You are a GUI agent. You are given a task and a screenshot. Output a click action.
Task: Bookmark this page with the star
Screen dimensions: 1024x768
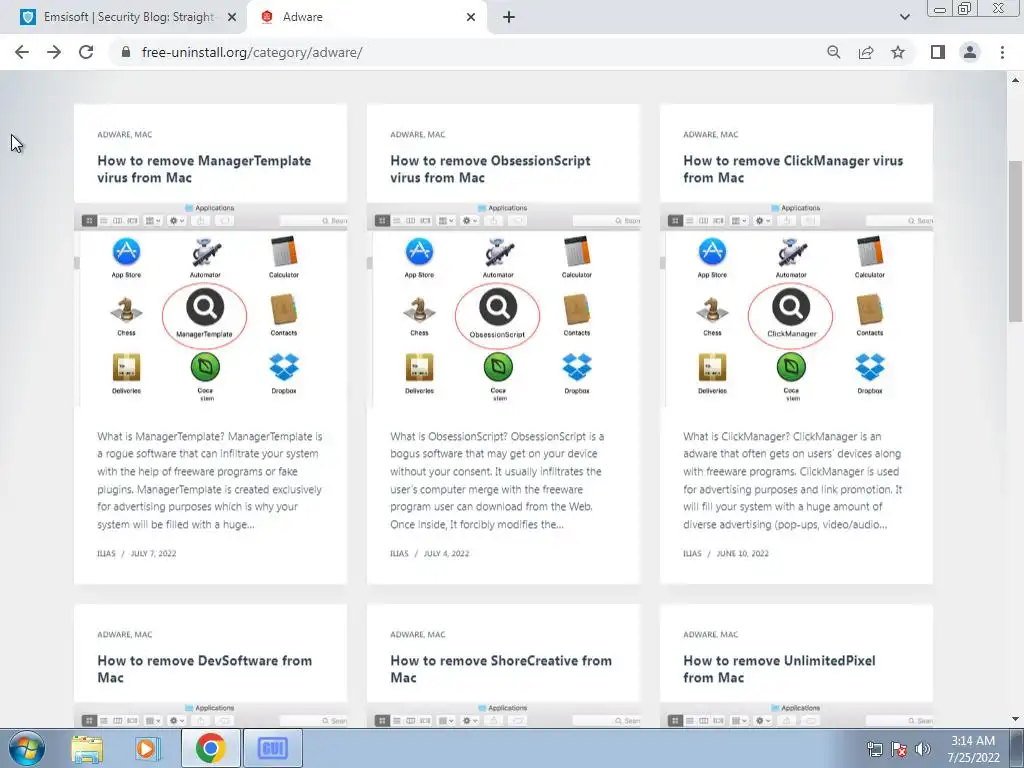[x=898, y=52]
